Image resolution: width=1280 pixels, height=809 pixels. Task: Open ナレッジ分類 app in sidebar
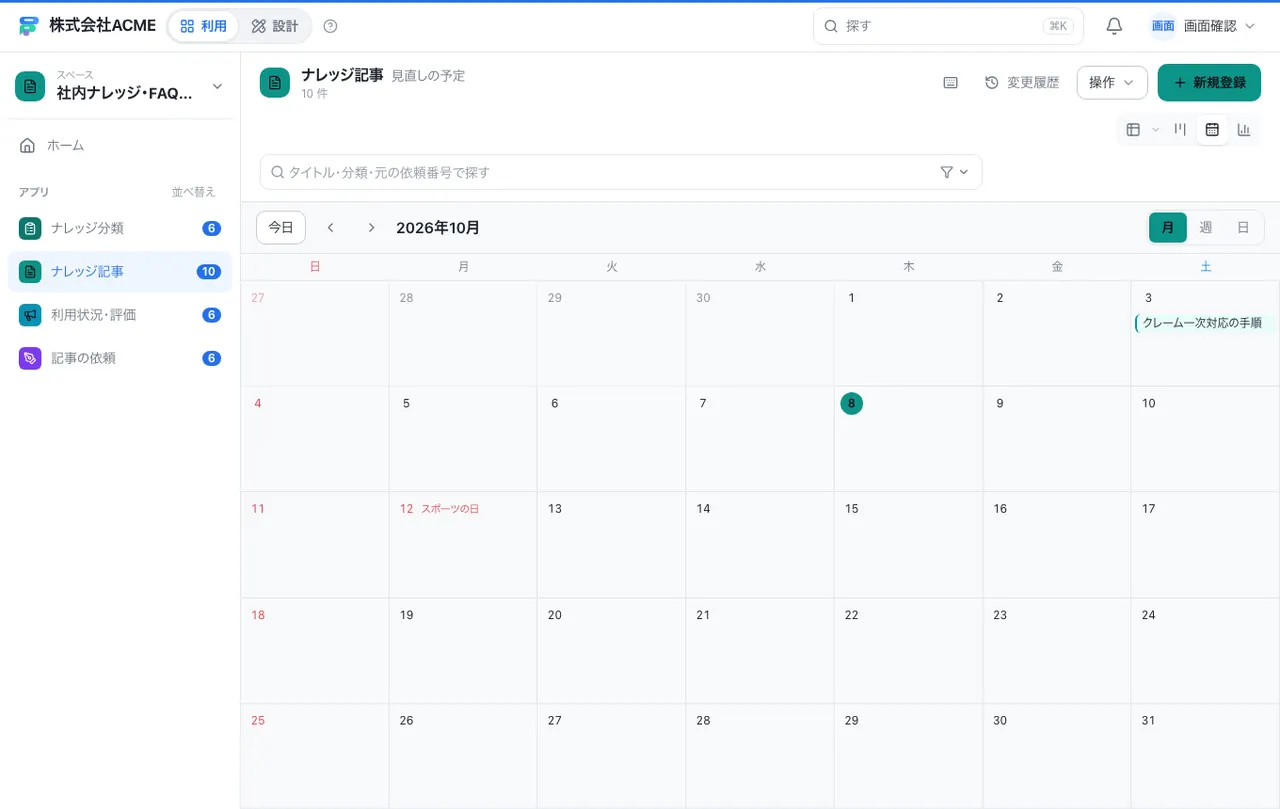[120, 228]
